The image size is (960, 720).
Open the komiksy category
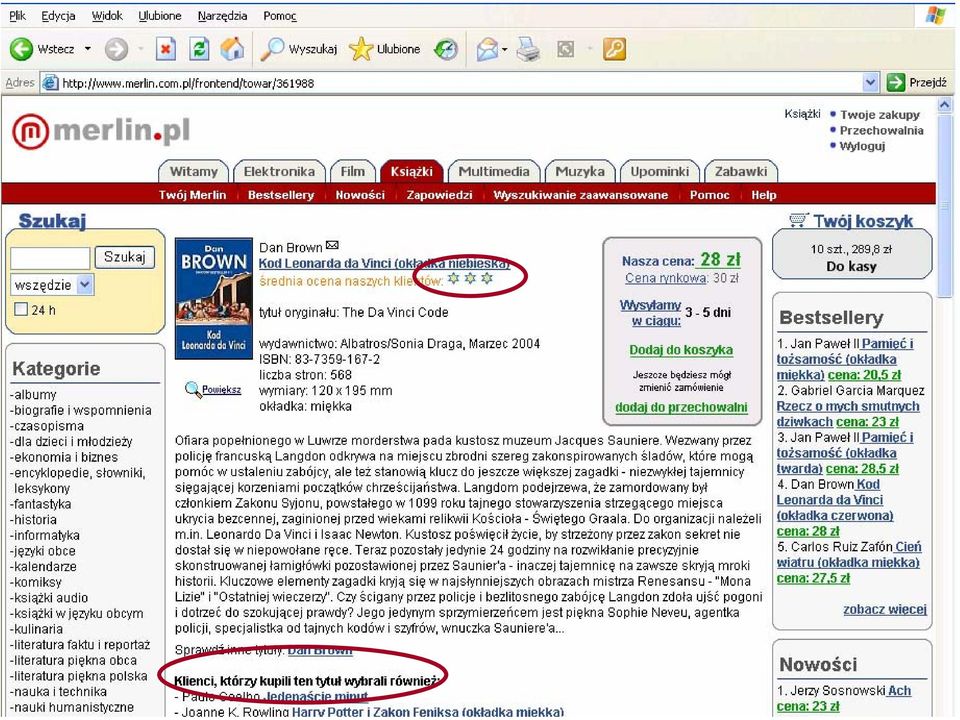point(36,582)
